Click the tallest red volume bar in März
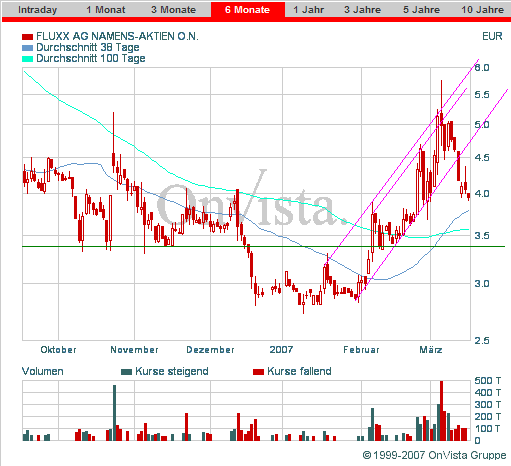Viewport: 511px width, 466px height. point(441,411)
